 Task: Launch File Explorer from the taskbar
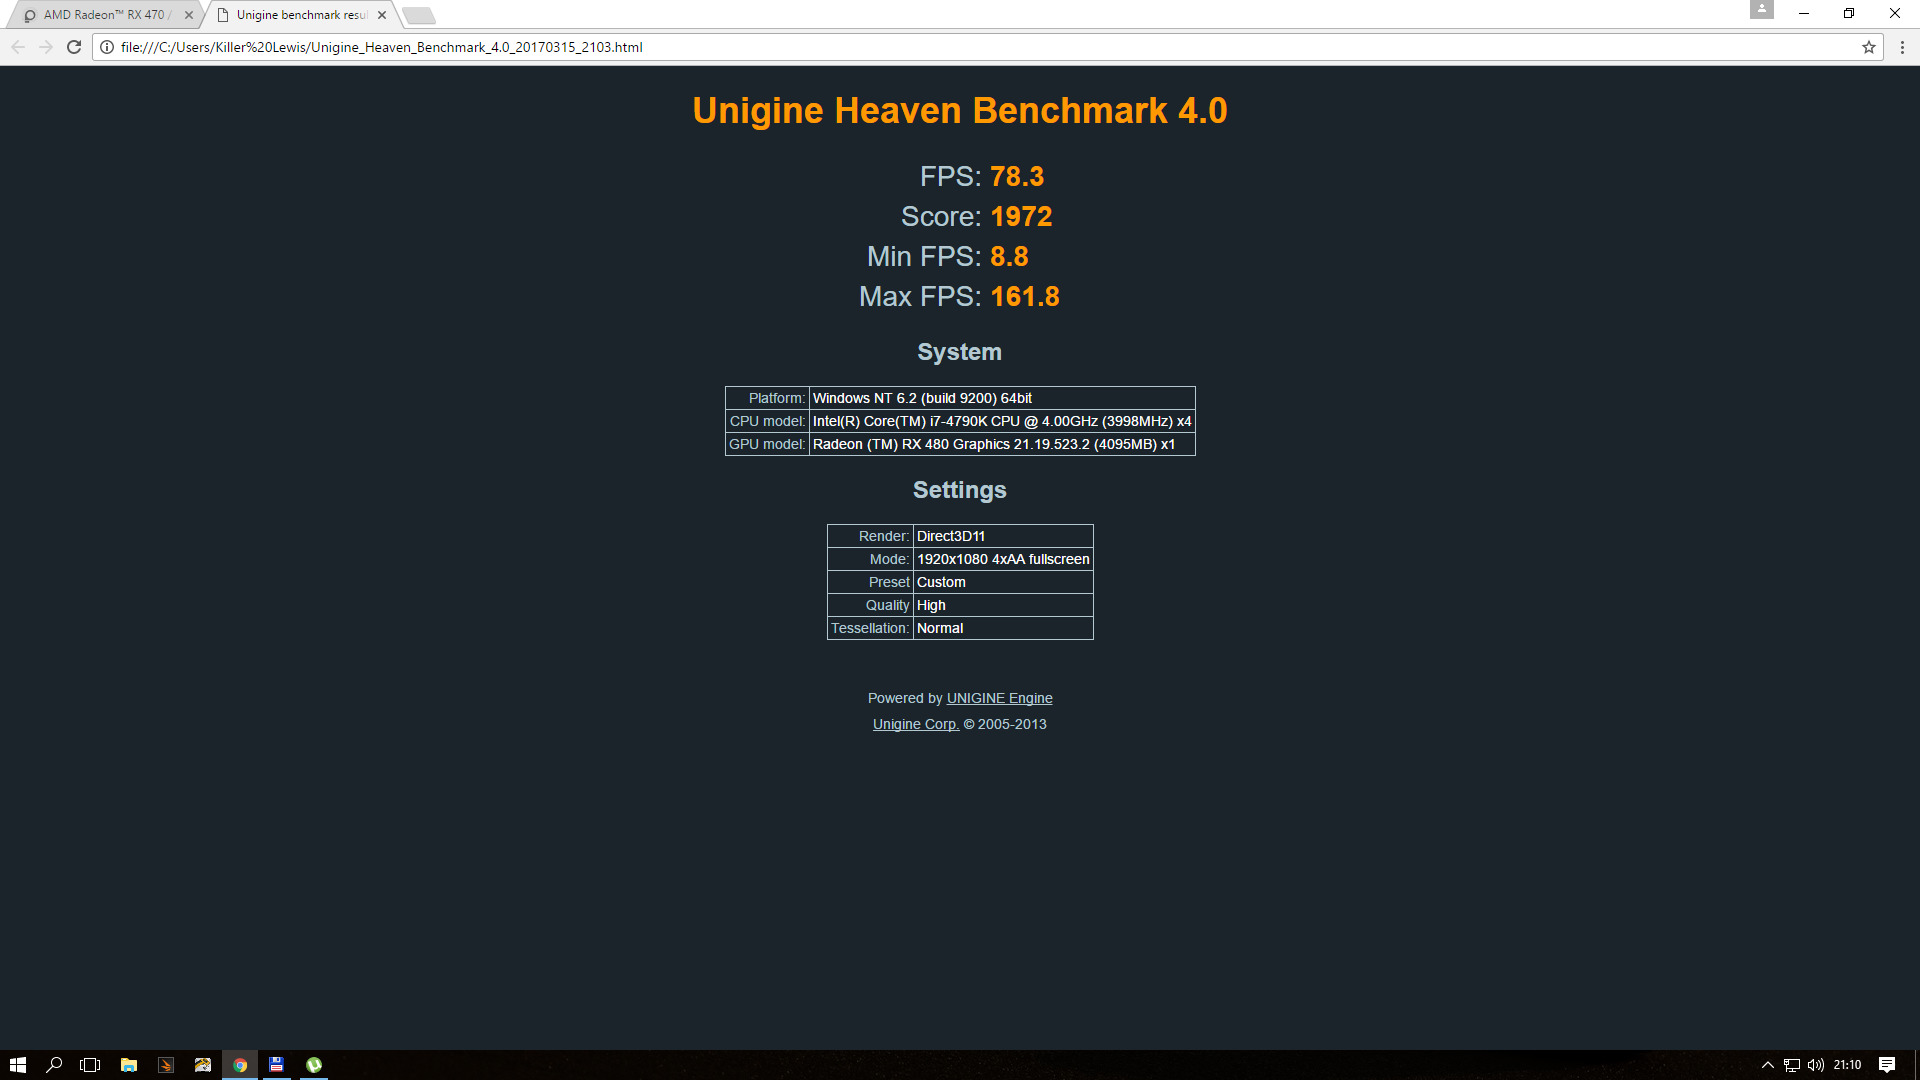tap(129, 1065)
